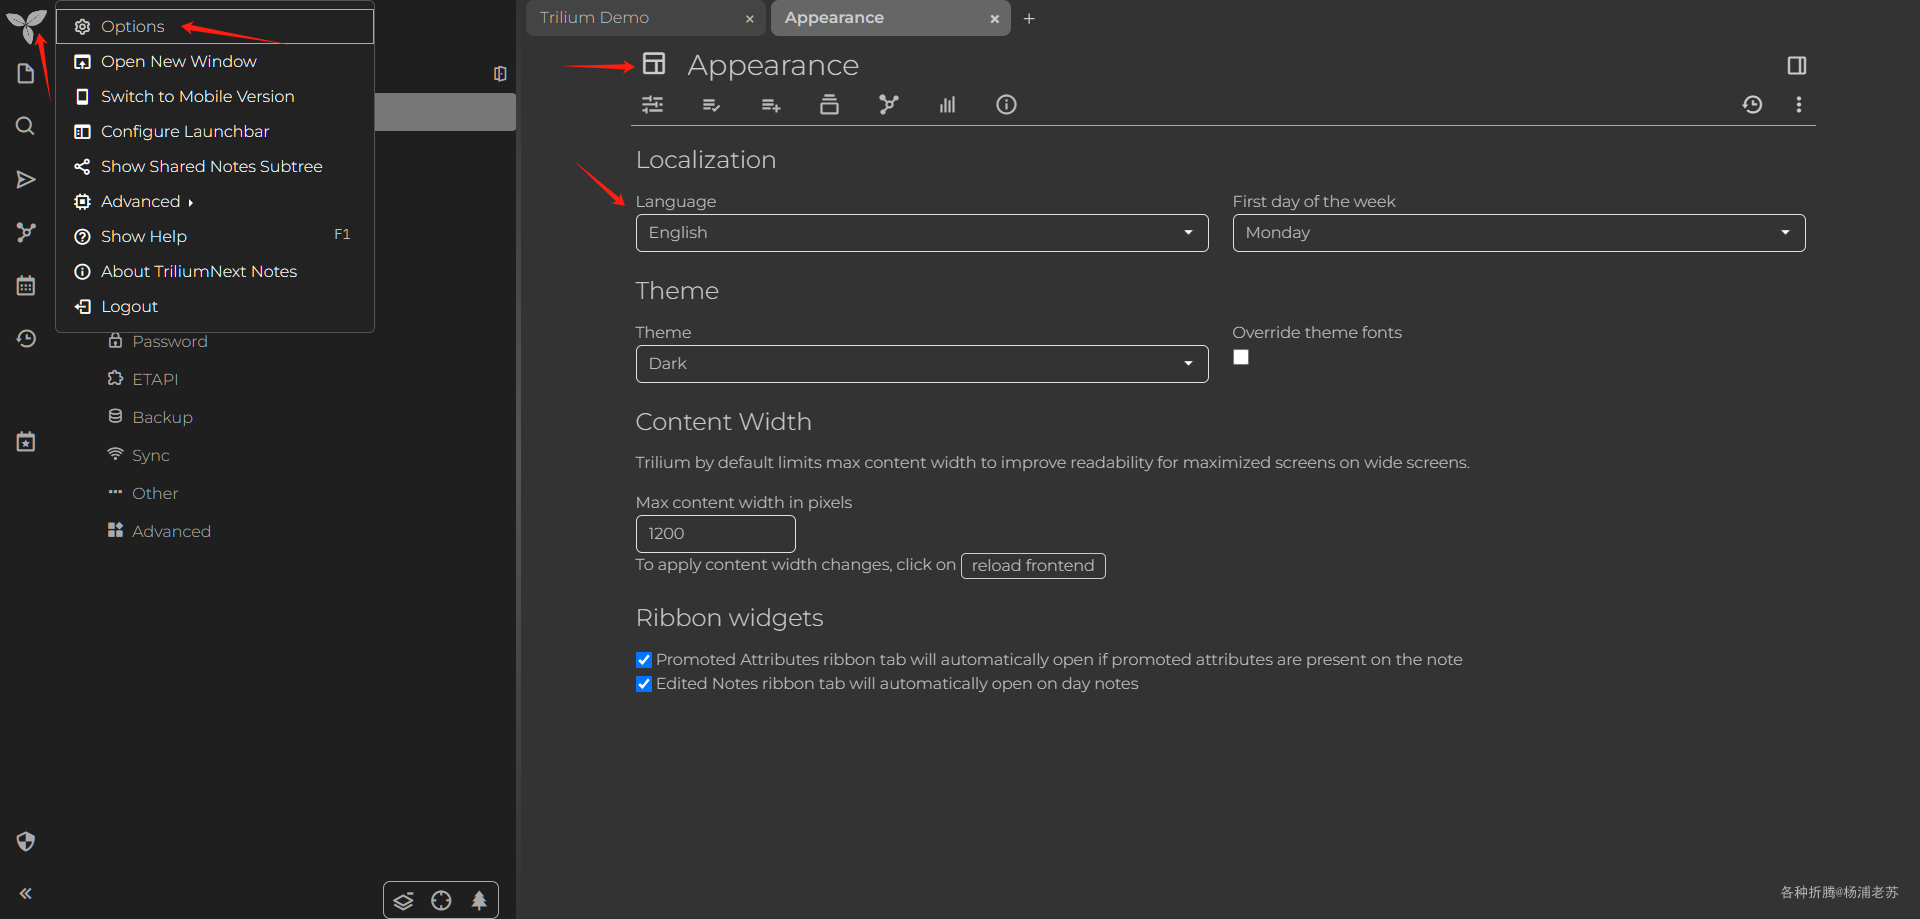Select Configure Launchbar from the menu
This screenshot has height=919, width=1920.
(x=185, y=131)
